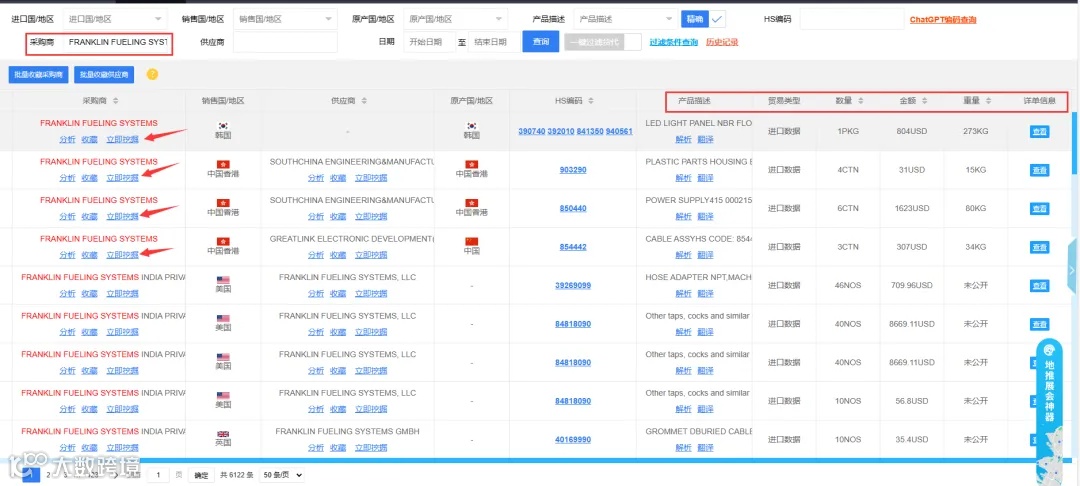Open the 进口国/地区 dropdown

pyautogui.click(x=115, y=19)
